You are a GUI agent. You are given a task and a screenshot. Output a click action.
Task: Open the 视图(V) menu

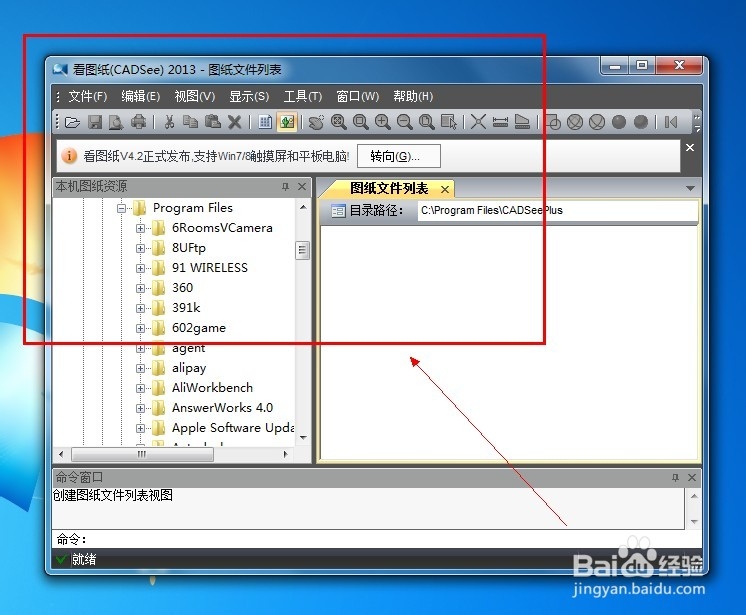click(x=195, y=97)
